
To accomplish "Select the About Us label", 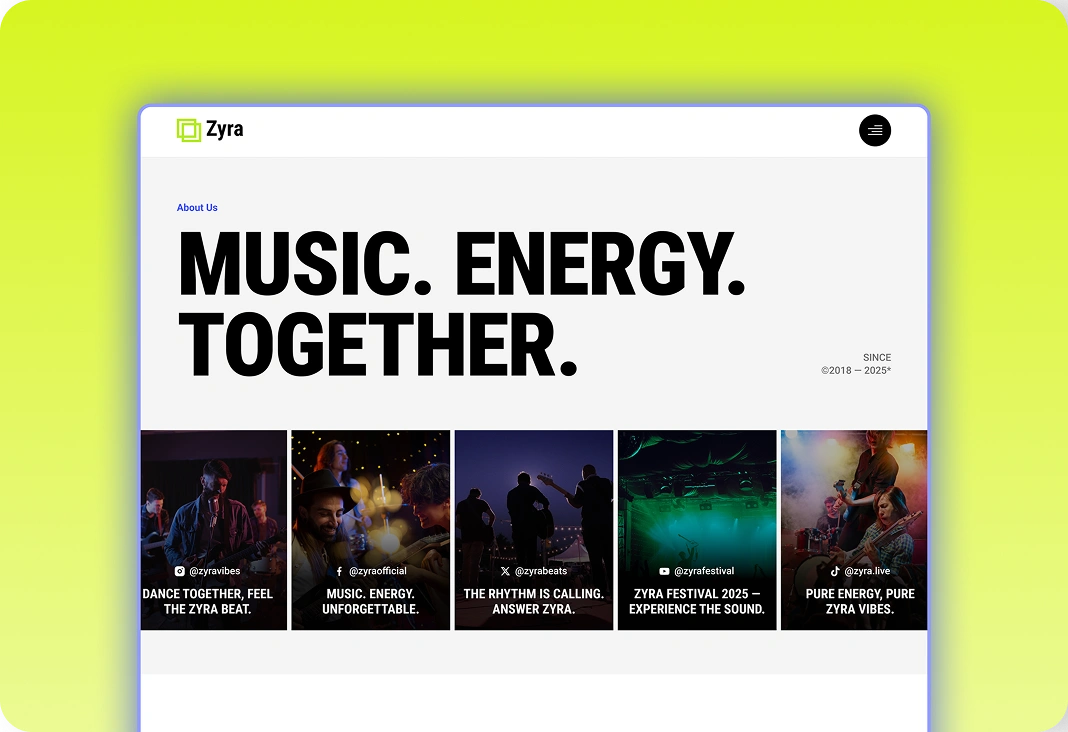I will pos(197,208).
